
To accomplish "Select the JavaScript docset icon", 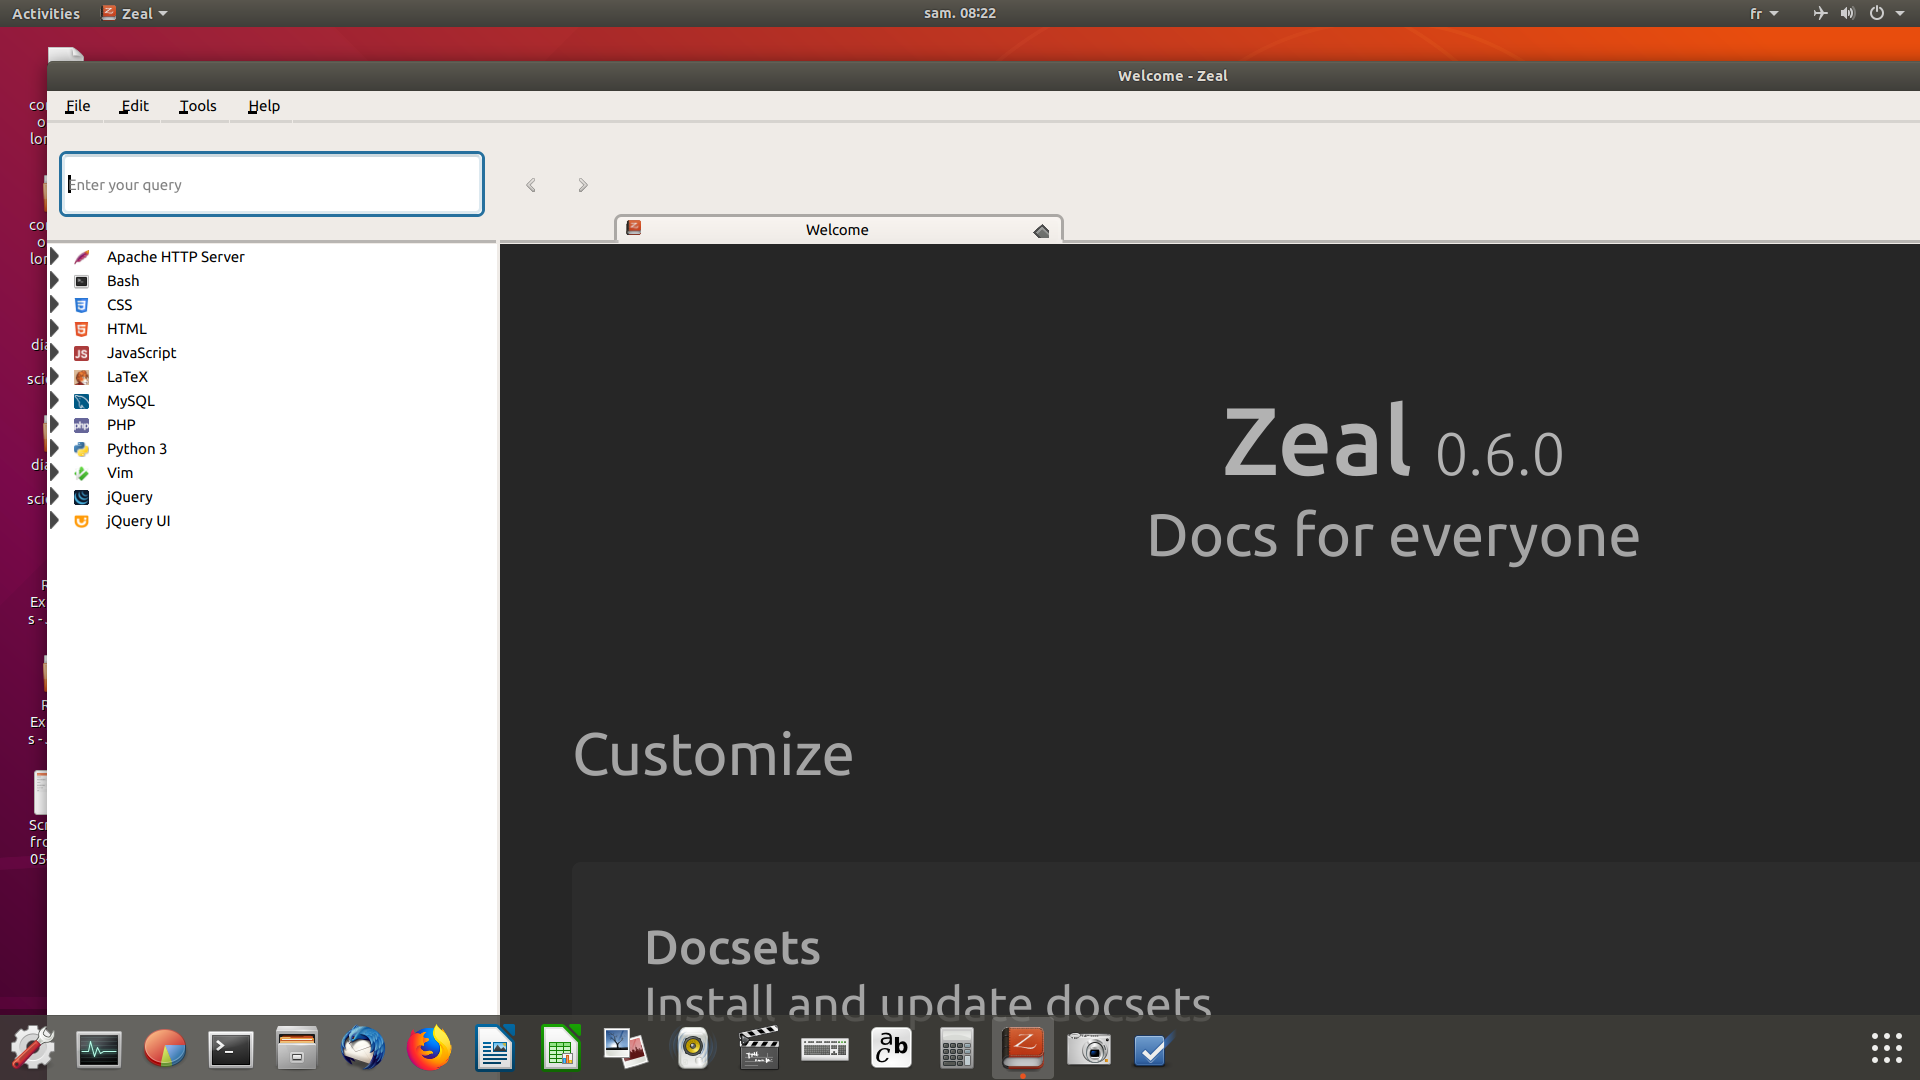I will pos(82,353).
